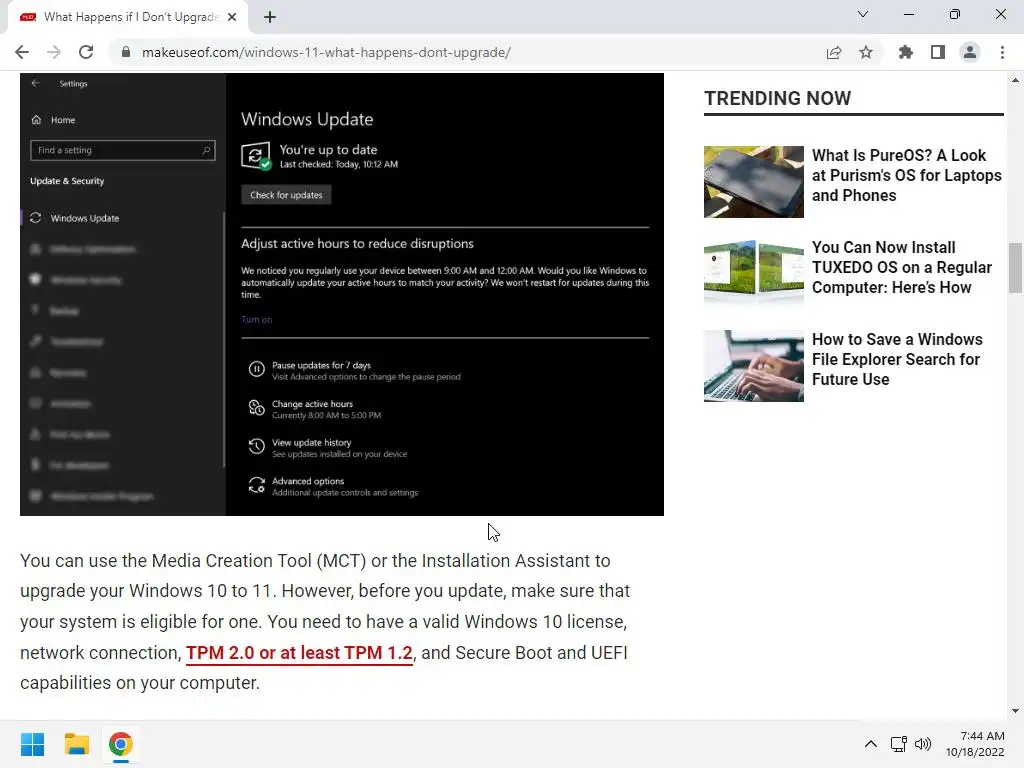The image size is (1024, 768).
Task: Open the tab search dropdown
Action: (863, 14)
